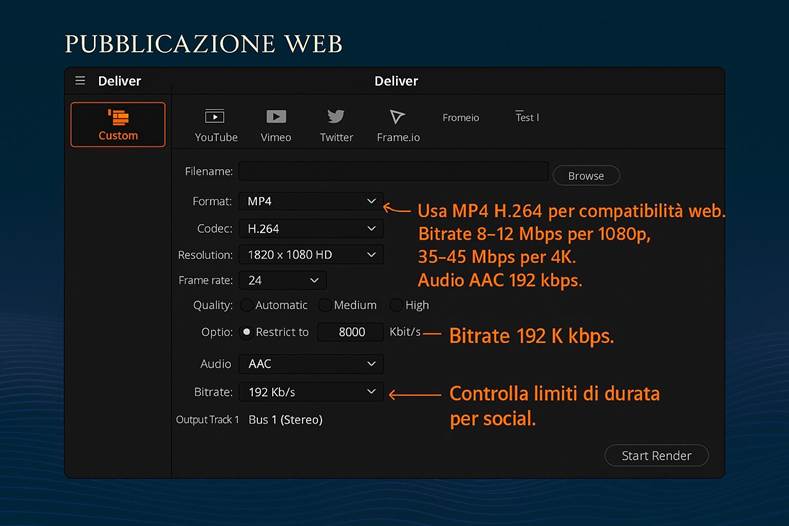This screenshot has height=526, width=789.
Task: Click the Deliver label next to menu icon
Action: 119,81
